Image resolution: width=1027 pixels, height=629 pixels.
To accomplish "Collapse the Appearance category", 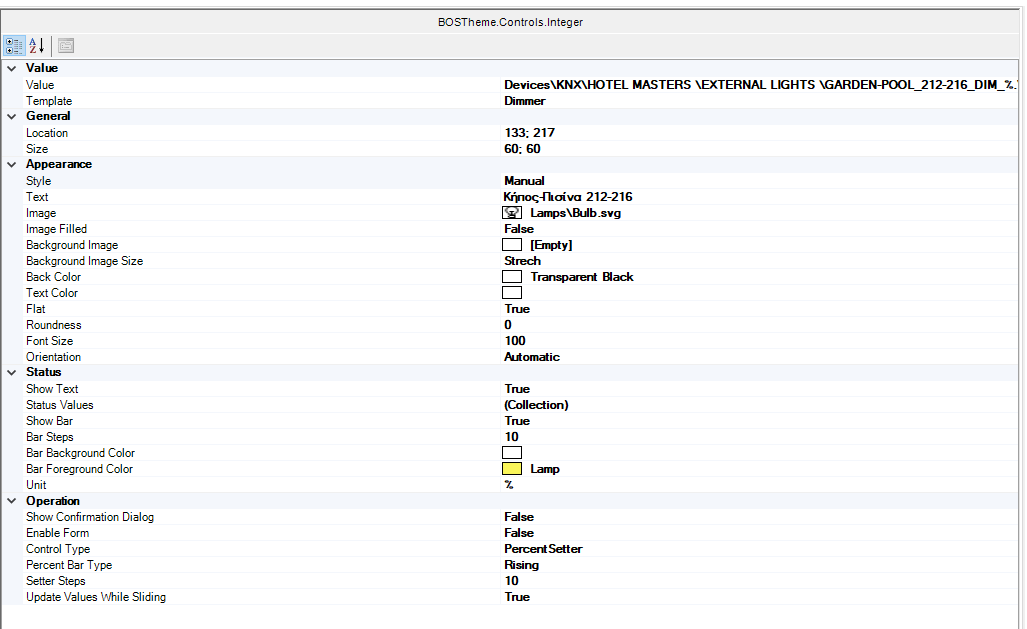I will pos(11,164).
